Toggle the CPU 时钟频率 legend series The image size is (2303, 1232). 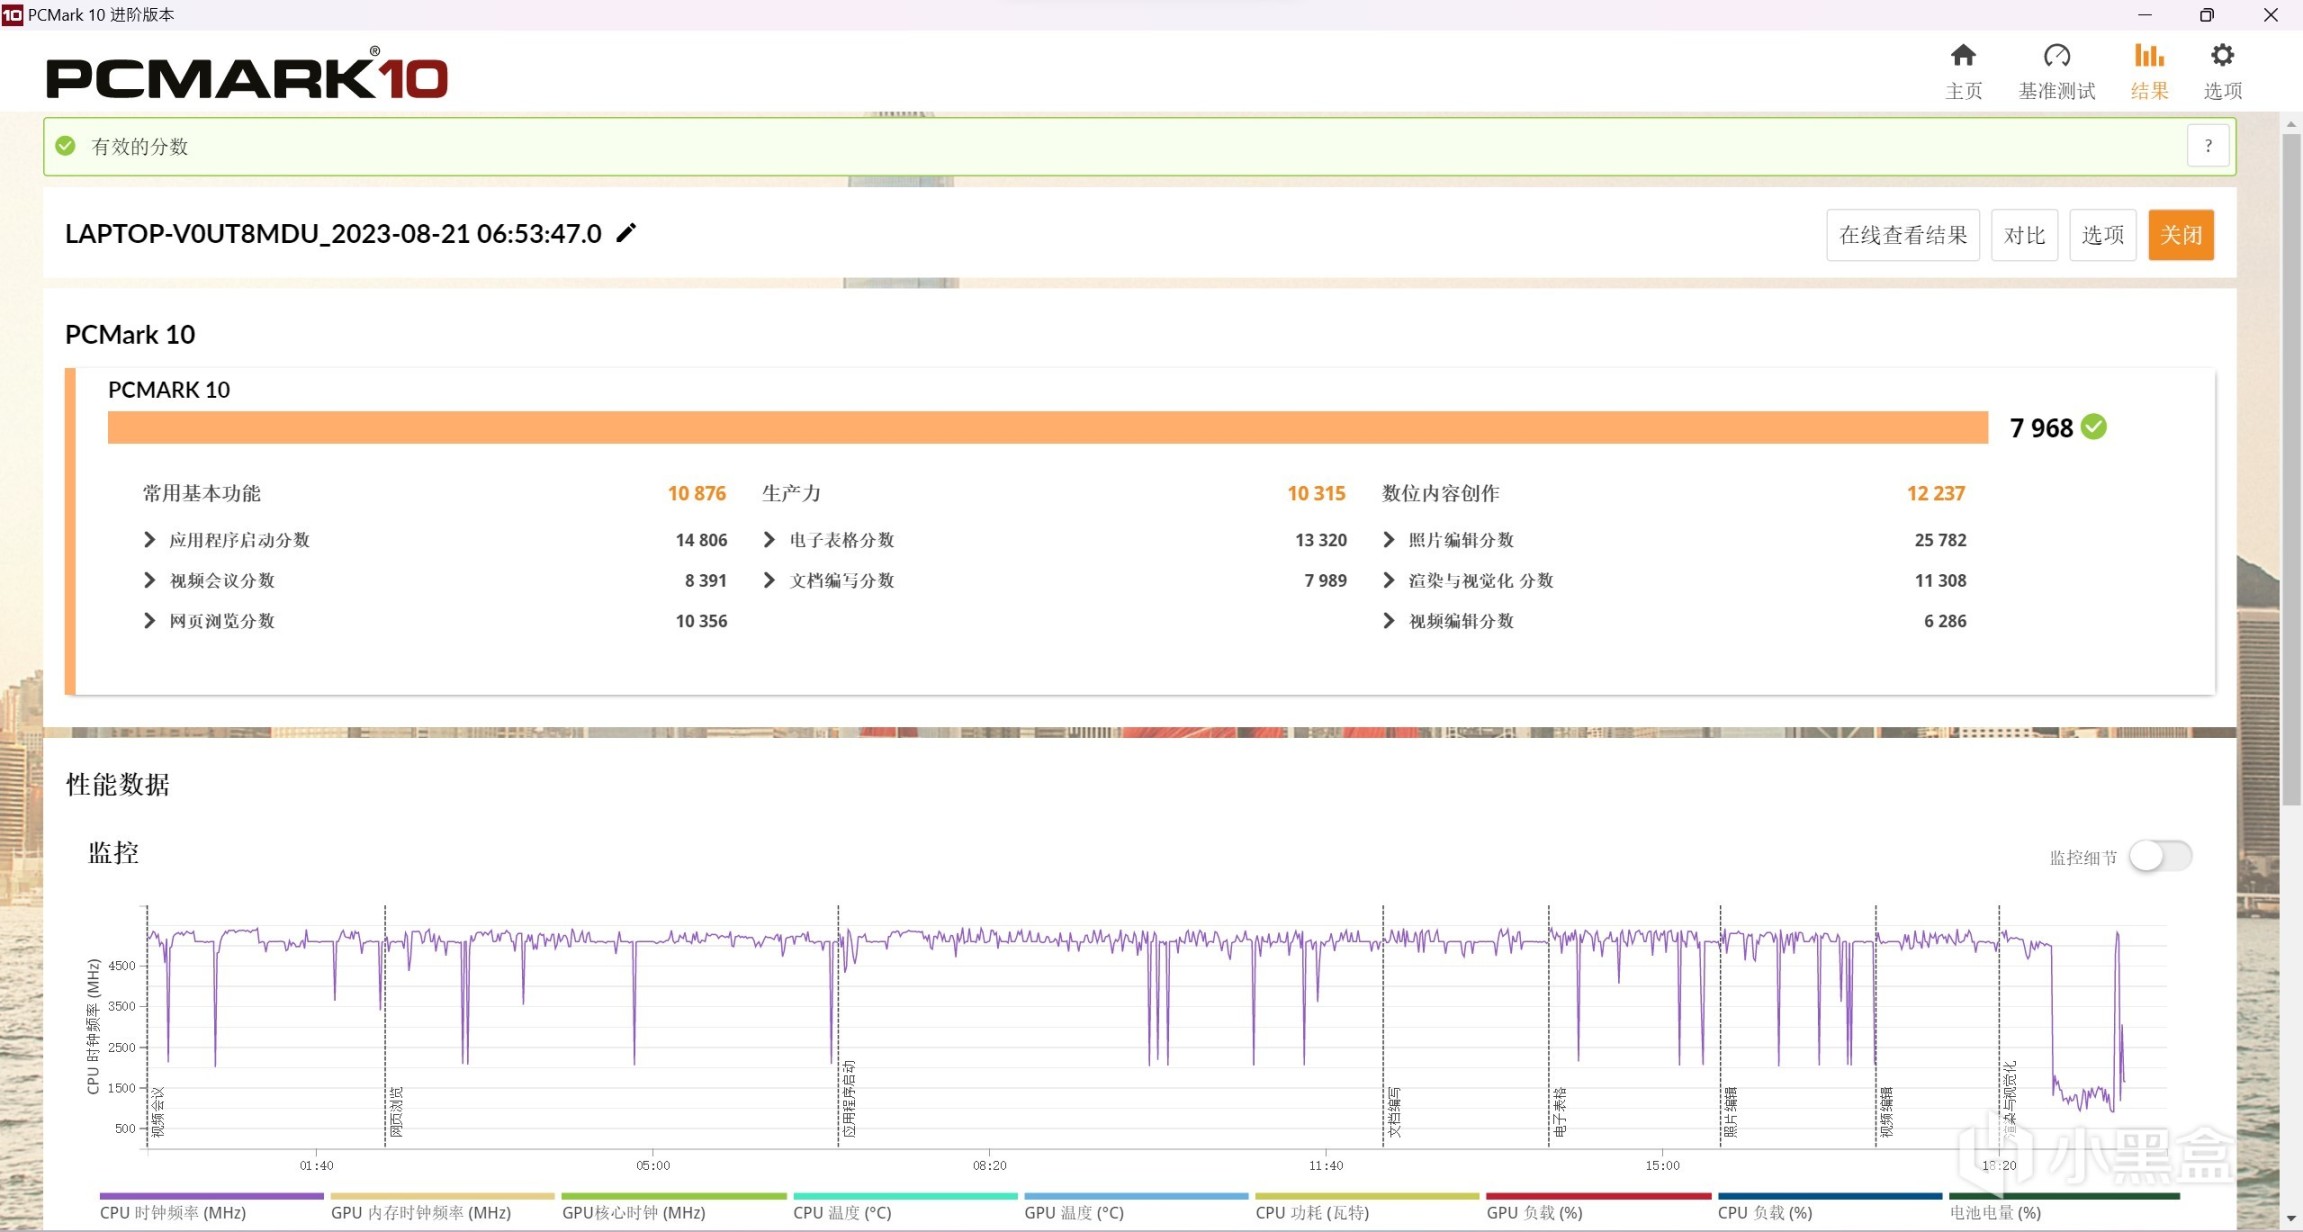click(173, 1212)
